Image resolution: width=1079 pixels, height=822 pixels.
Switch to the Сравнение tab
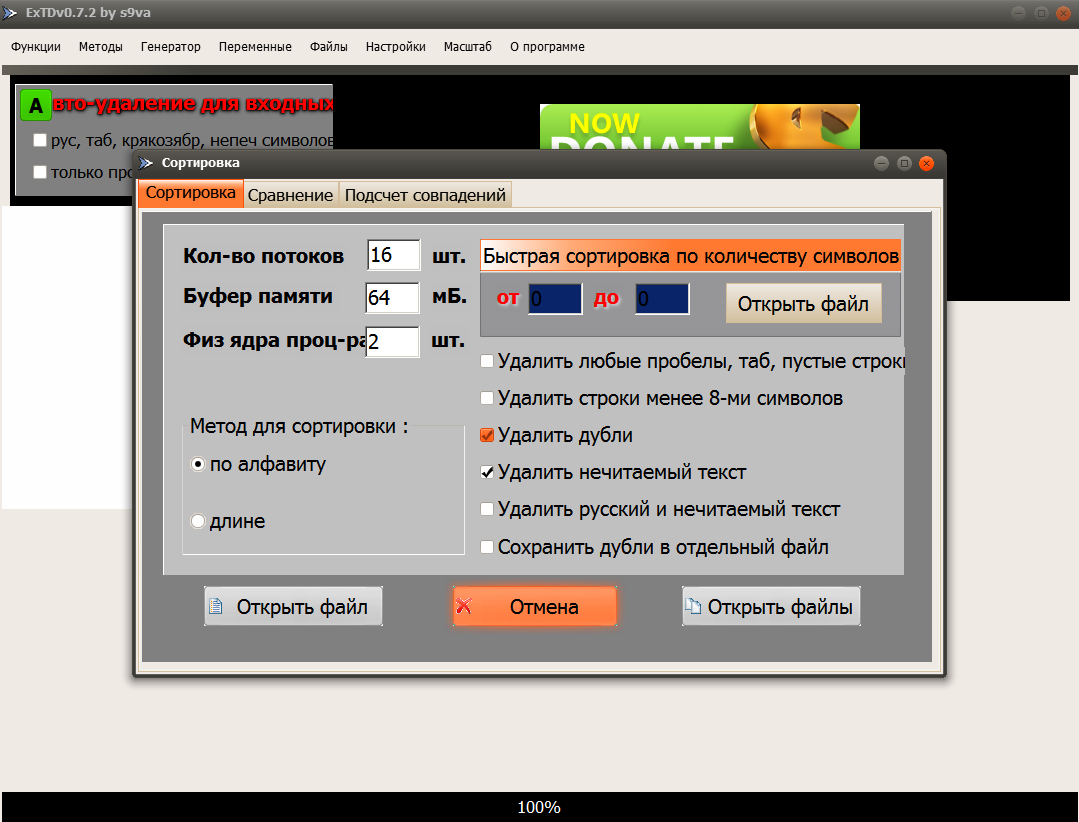[x=290, y=195]
